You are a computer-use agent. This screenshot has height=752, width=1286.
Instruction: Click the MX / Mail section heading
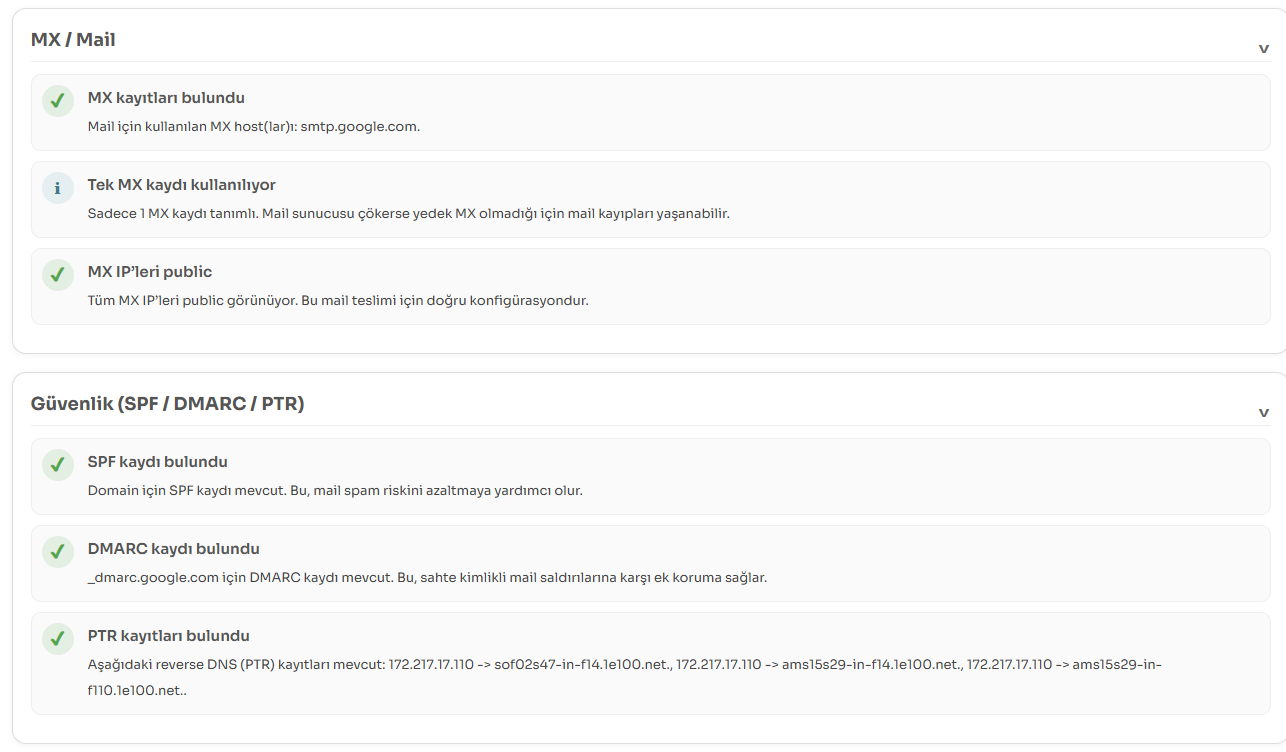point(73,40)
